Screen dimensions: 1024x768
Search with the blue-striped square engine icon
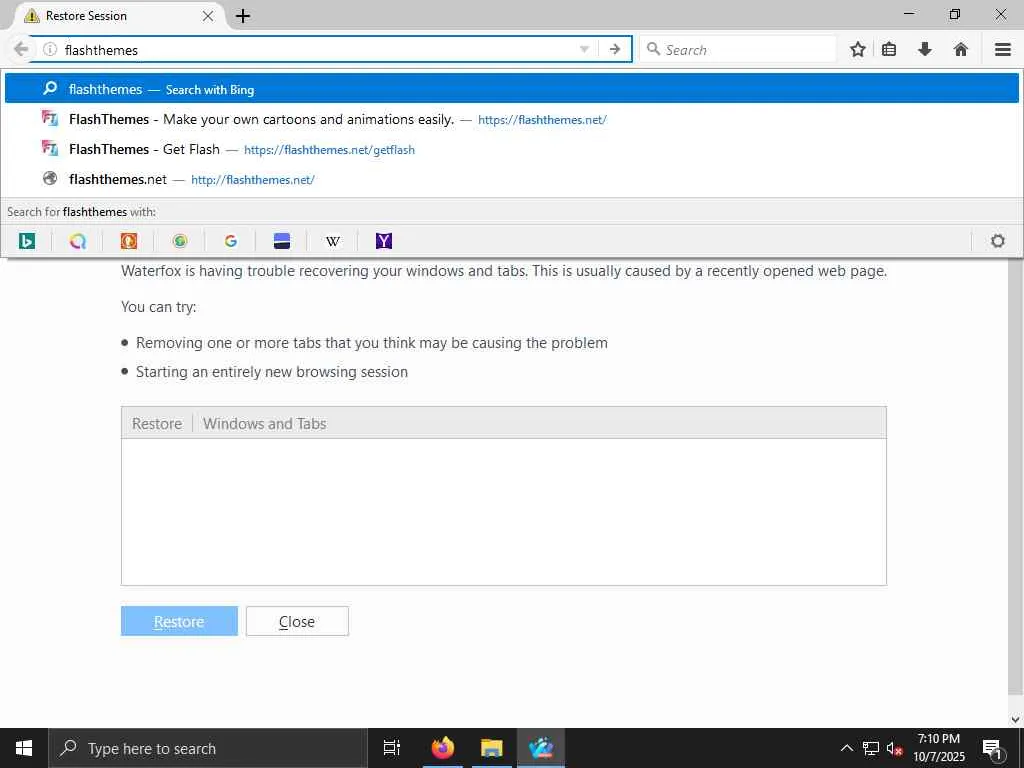pos(281,241)
